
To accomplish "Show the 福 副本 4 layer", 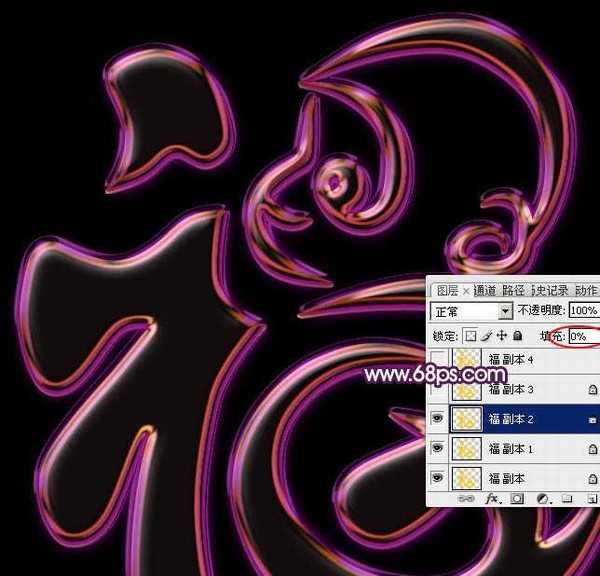I will coord(438,359).
